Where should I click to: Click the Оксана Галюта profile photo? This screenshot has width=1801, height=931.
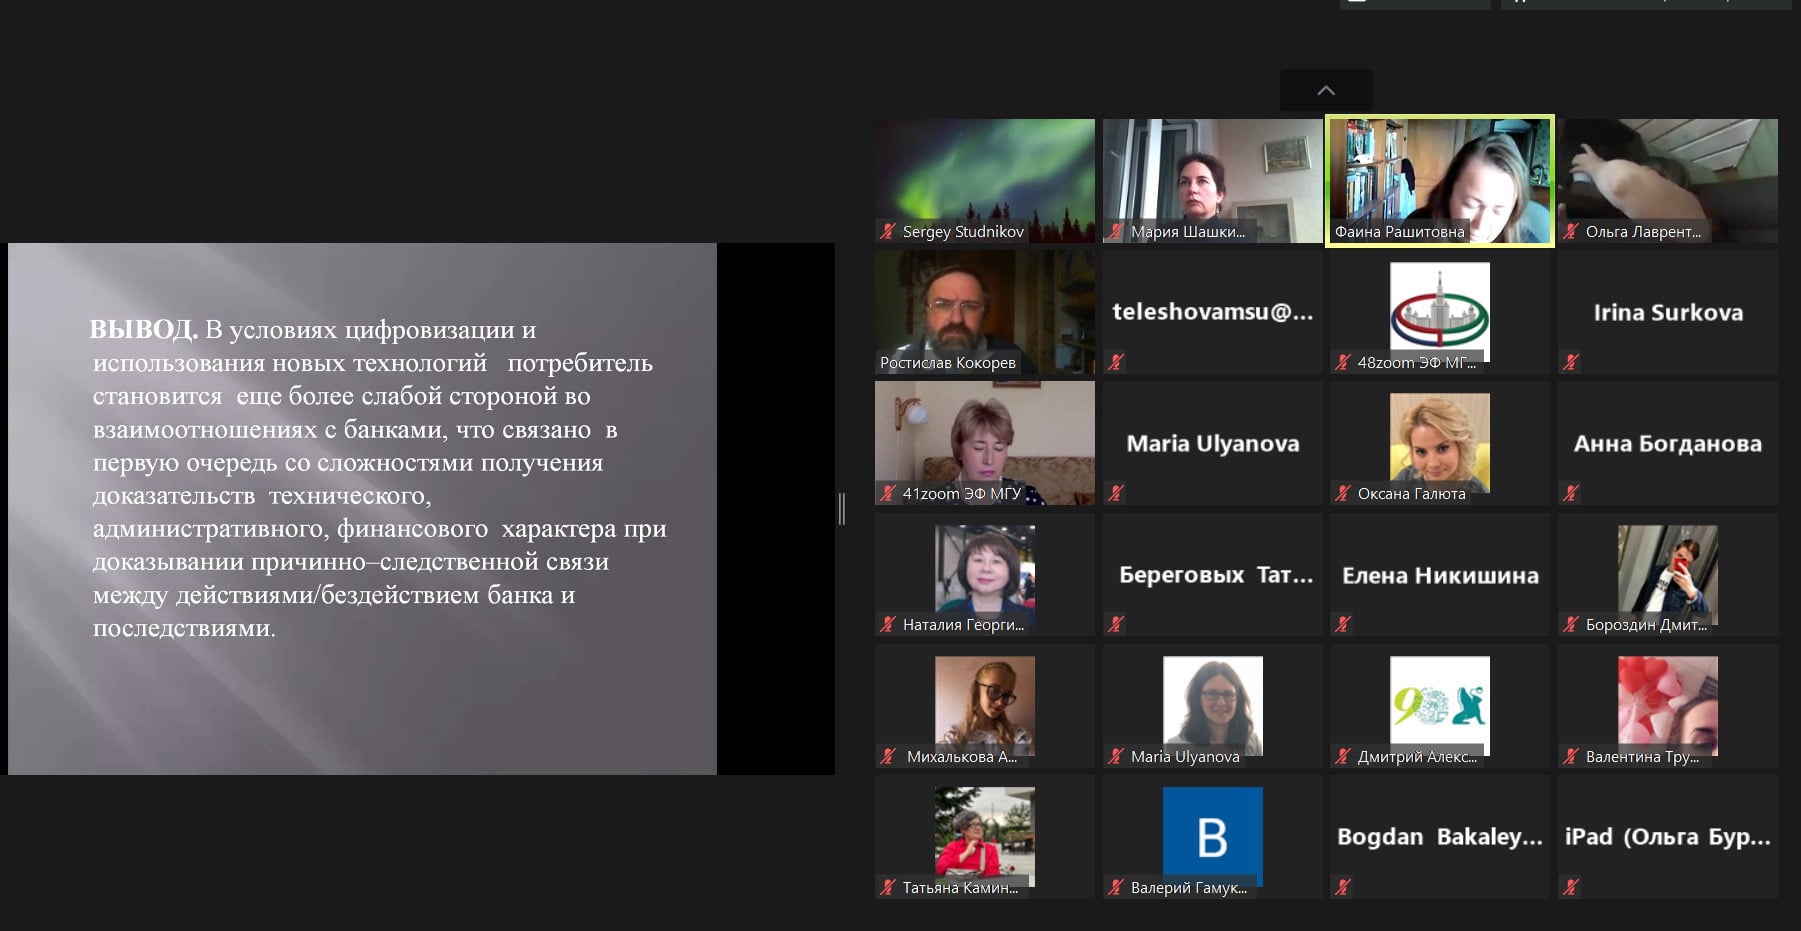[1440, 443]
